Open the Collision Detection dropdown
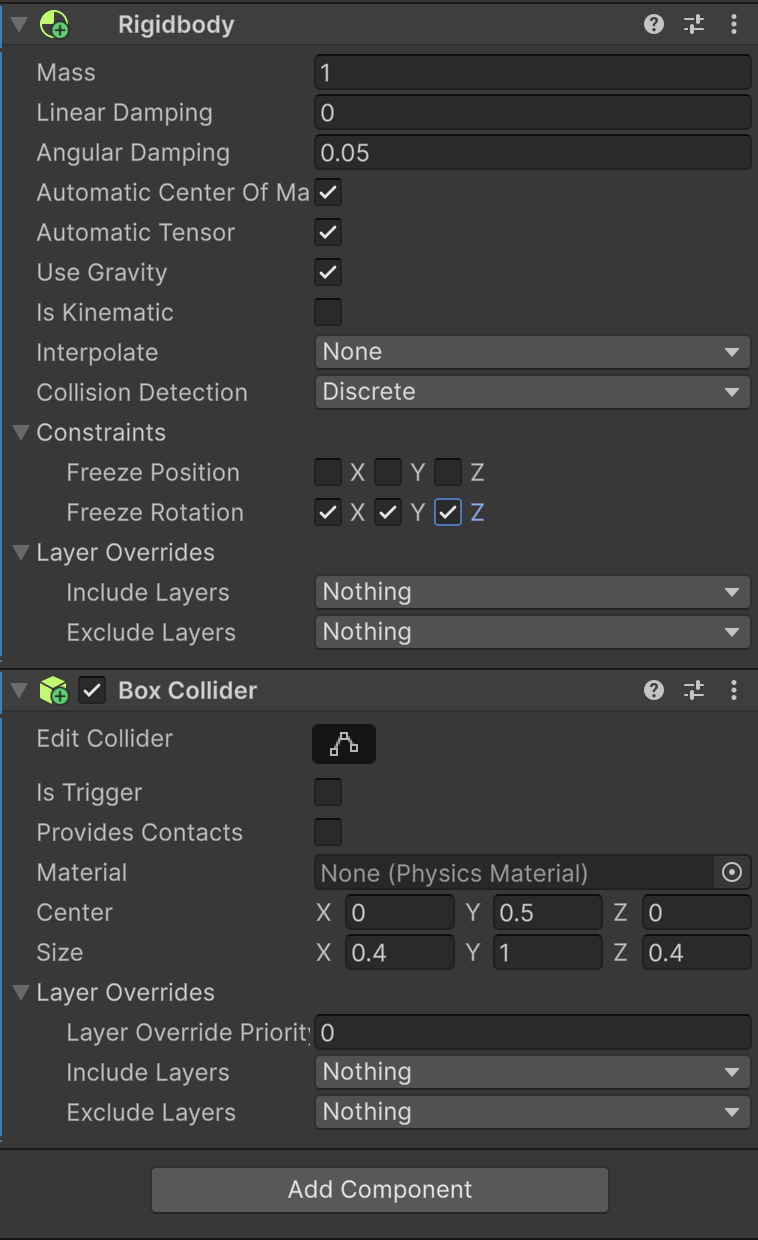Image resolution: width=758 pixels, height=1240 pixels. (x=533, y=392)
